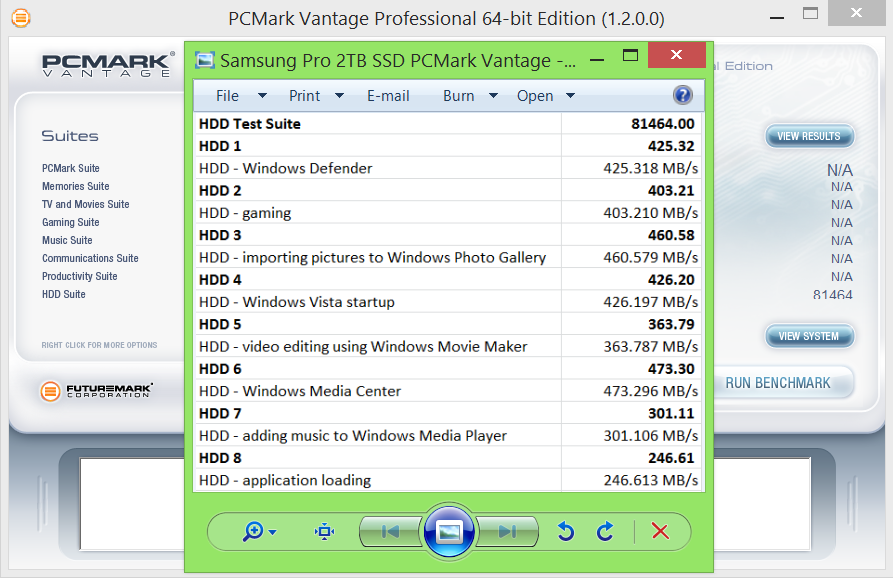Start slideshow with center round button
This screenshot has height=578, width=893.
(449, 531)
